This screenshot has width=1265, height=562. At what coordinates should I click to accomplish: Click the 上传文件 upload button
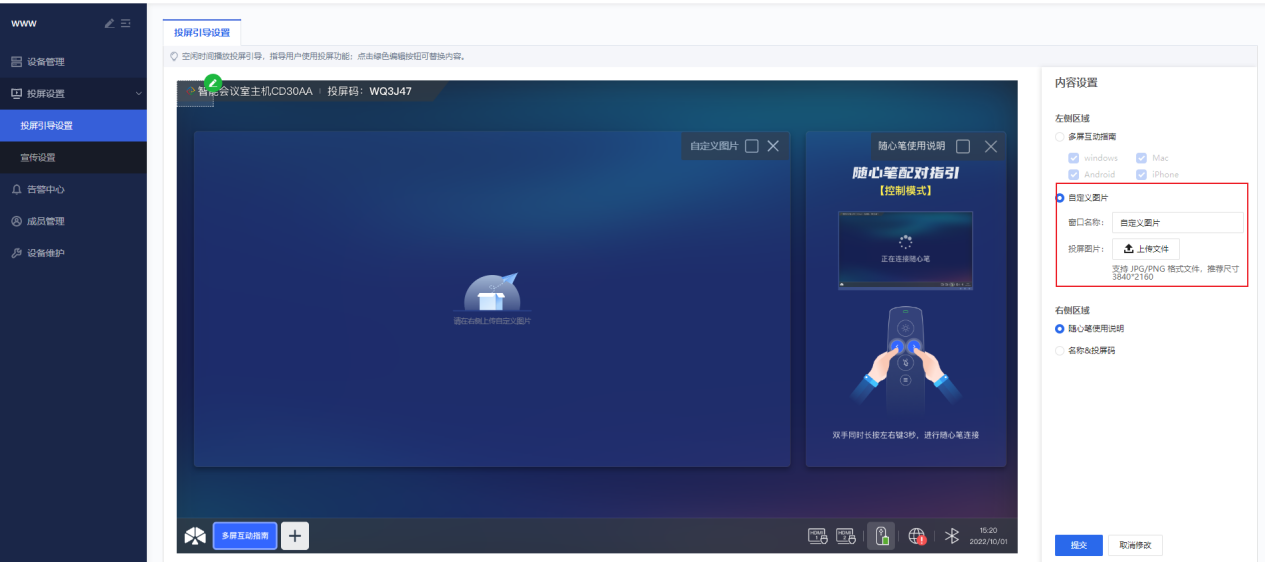pyautogui.click(x=1146, y=249)
